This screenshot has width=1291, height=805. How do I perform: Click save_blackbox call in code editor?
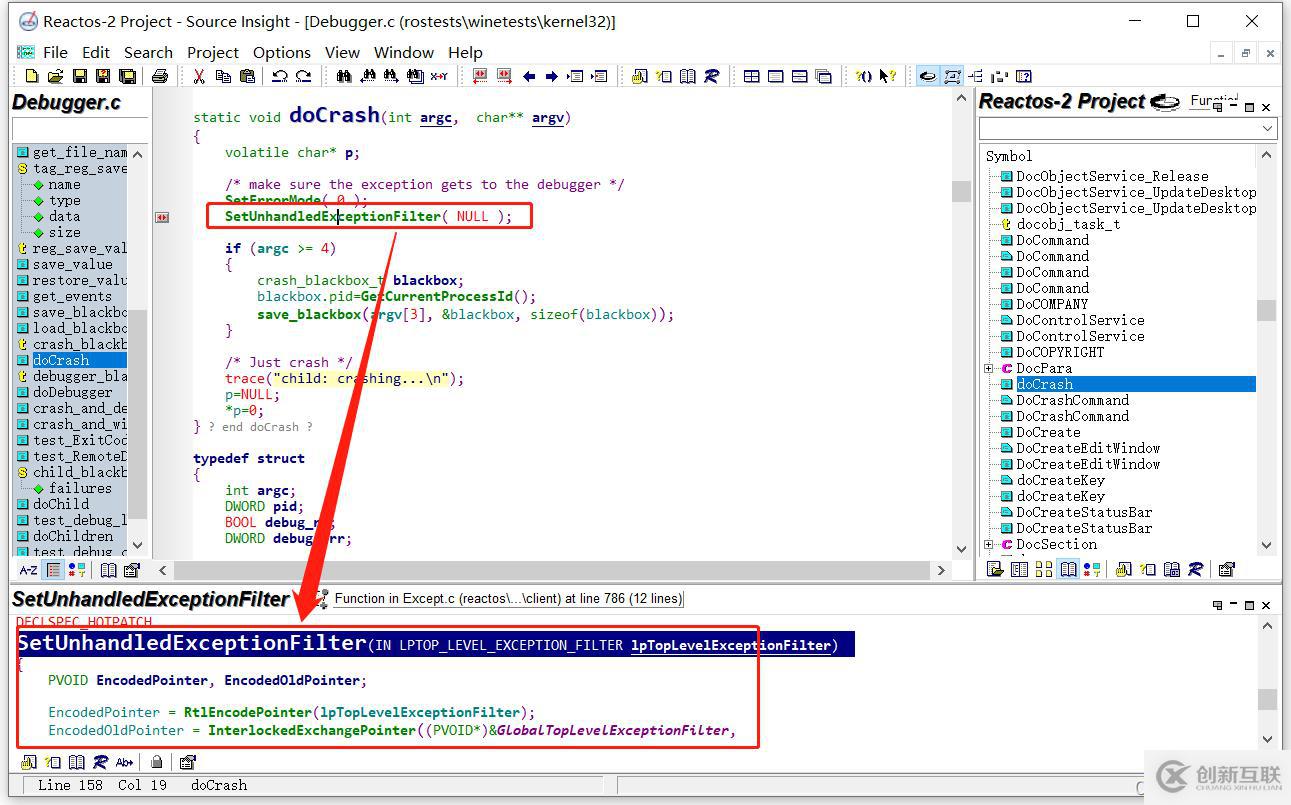[x=309, y=314]
